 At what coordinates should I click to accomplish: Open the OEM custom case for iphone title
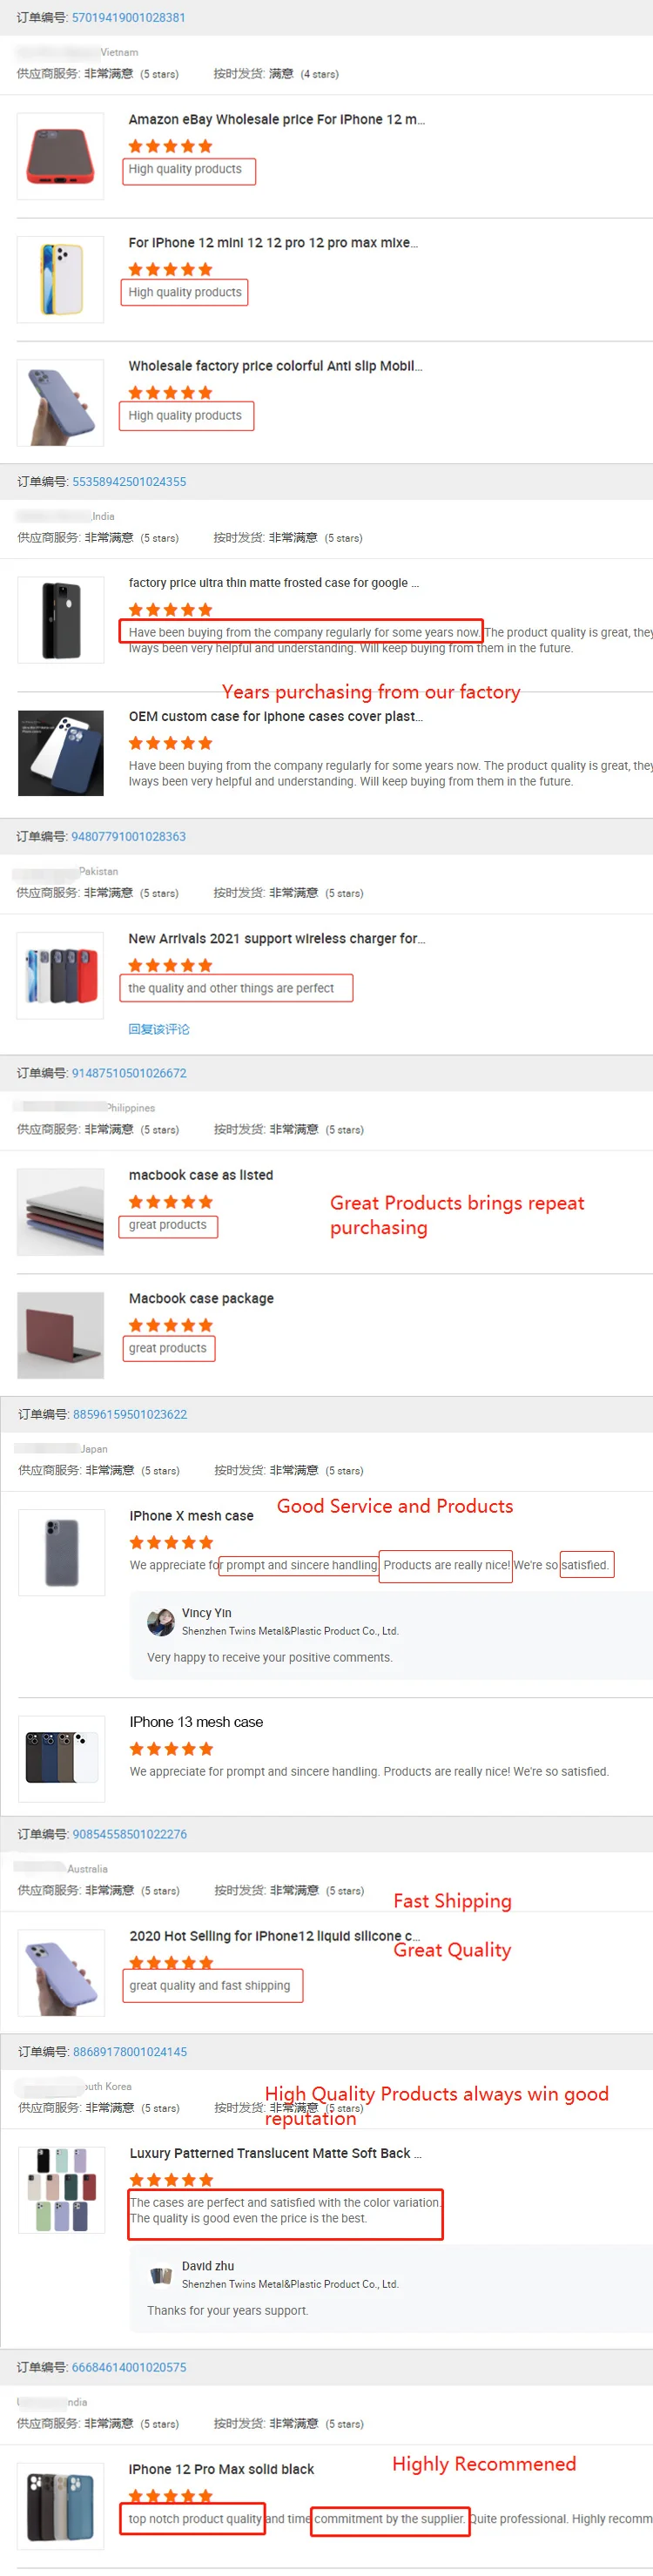point(276,716)
